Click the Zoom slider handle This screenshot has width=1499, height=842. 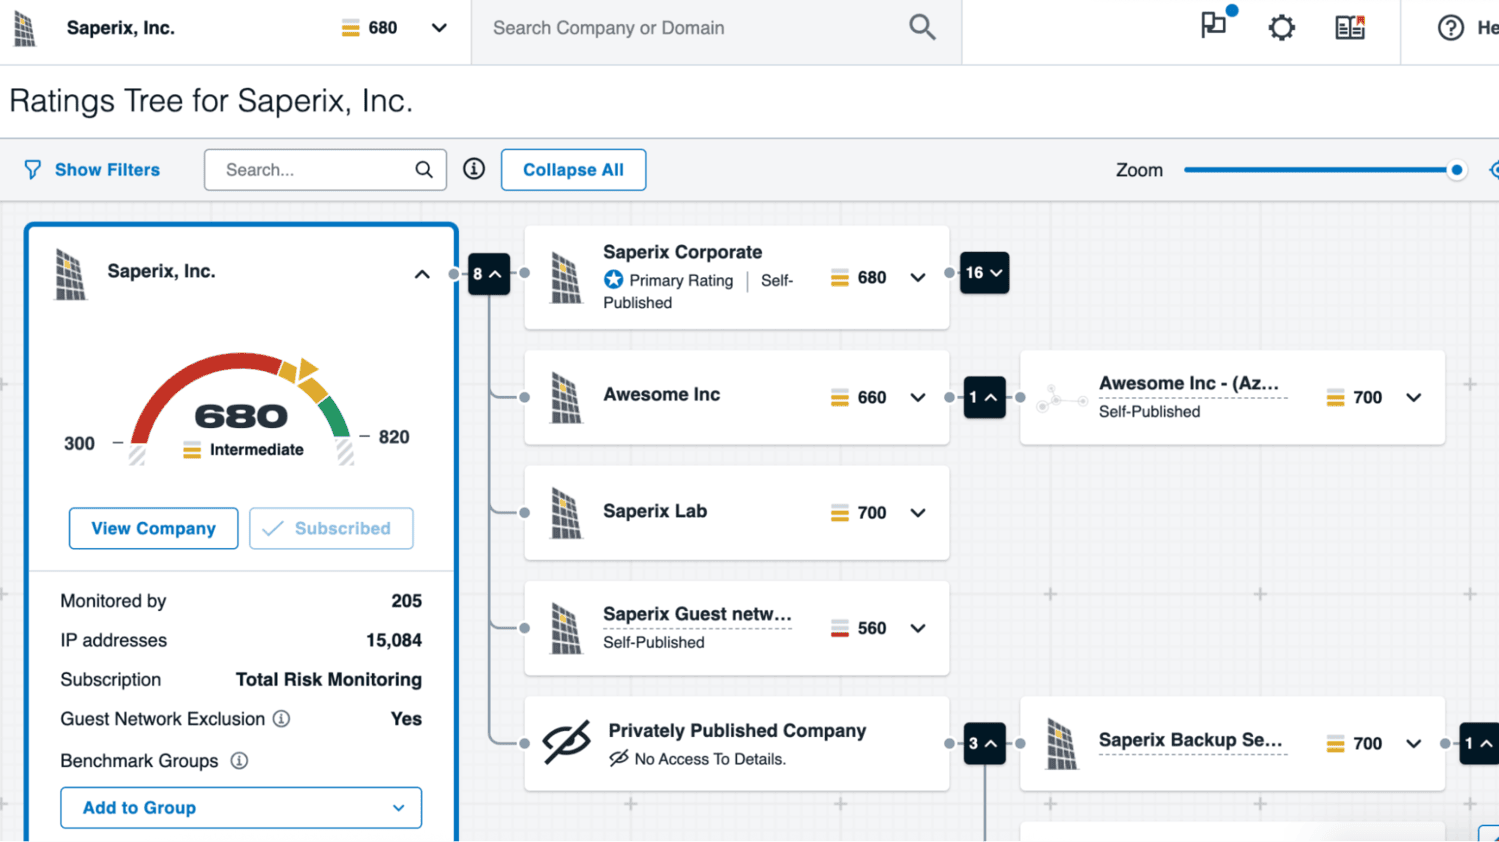1456,170
